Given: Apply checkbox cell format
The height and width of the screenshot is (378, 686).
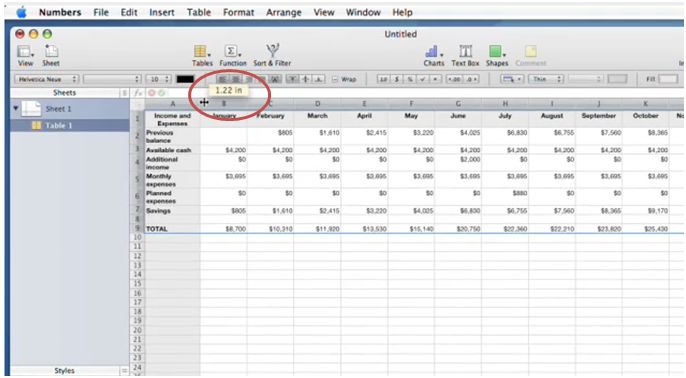Looking at the screenshot, I should point(423,79).
